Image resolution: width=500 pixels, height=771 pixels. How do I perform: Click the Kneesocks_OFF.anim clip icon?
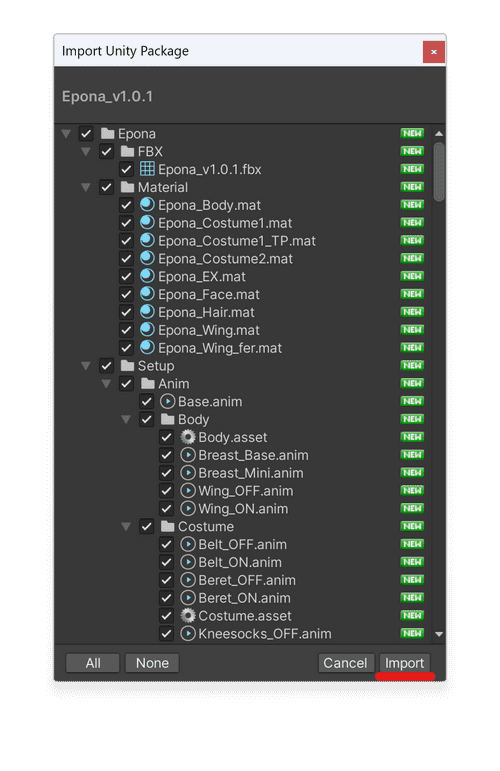pyautogui.click(x=188, y=634)
